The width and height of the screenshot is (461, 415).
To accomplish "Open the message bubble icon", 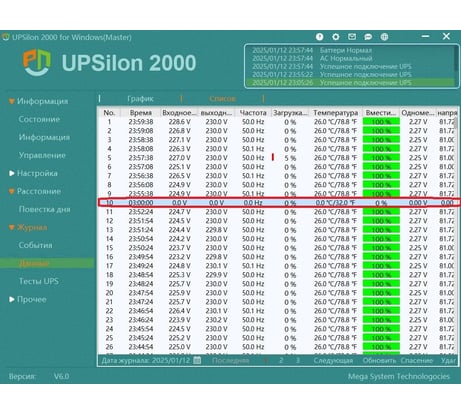I will 368,37.
